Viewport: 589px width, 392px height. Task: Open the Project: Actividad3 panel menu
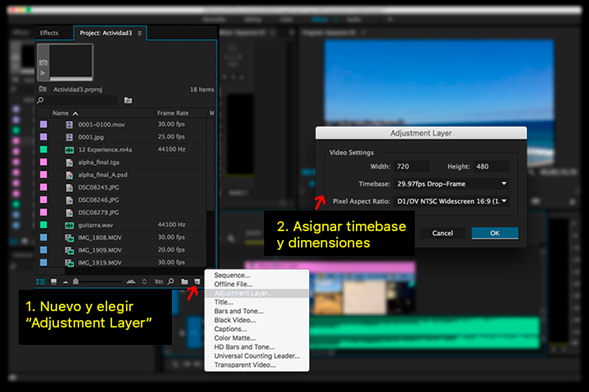coord(139,33)
